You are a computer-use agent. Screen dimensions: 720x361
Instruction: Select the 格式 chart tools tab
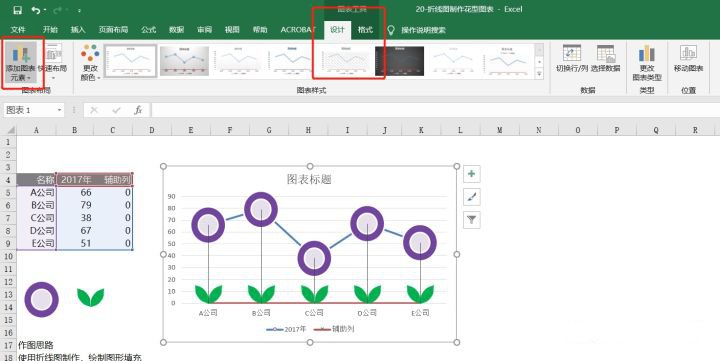365,29
